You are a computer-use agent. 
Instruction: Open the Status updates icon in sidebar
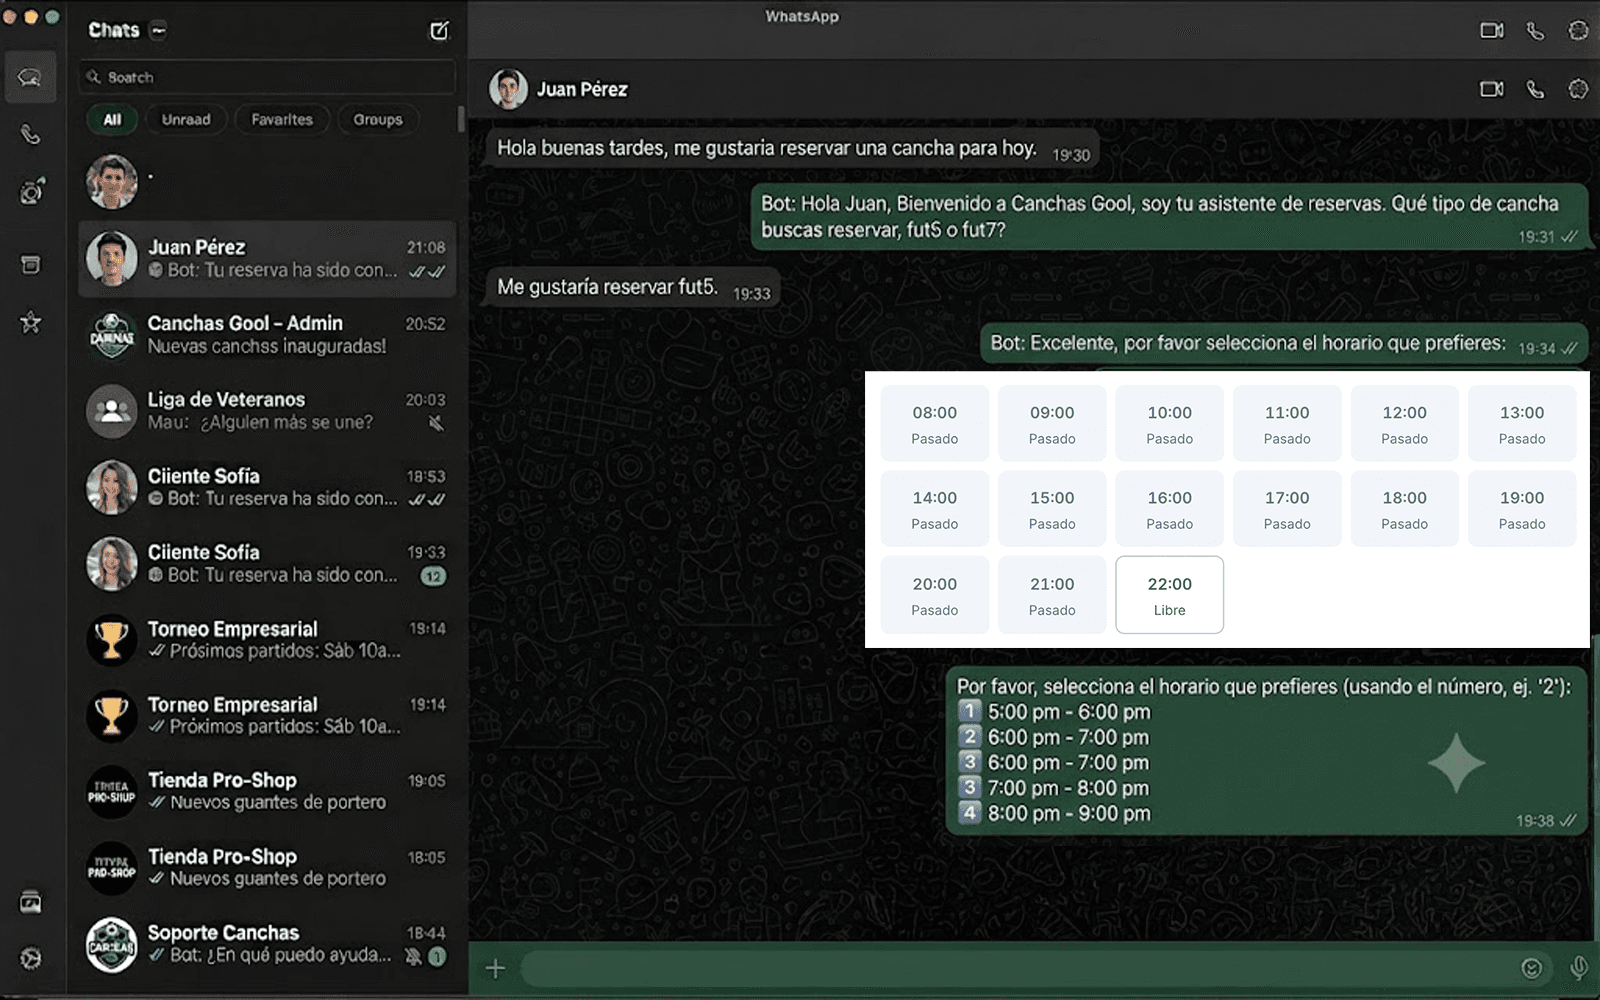[x=31, y=191]
